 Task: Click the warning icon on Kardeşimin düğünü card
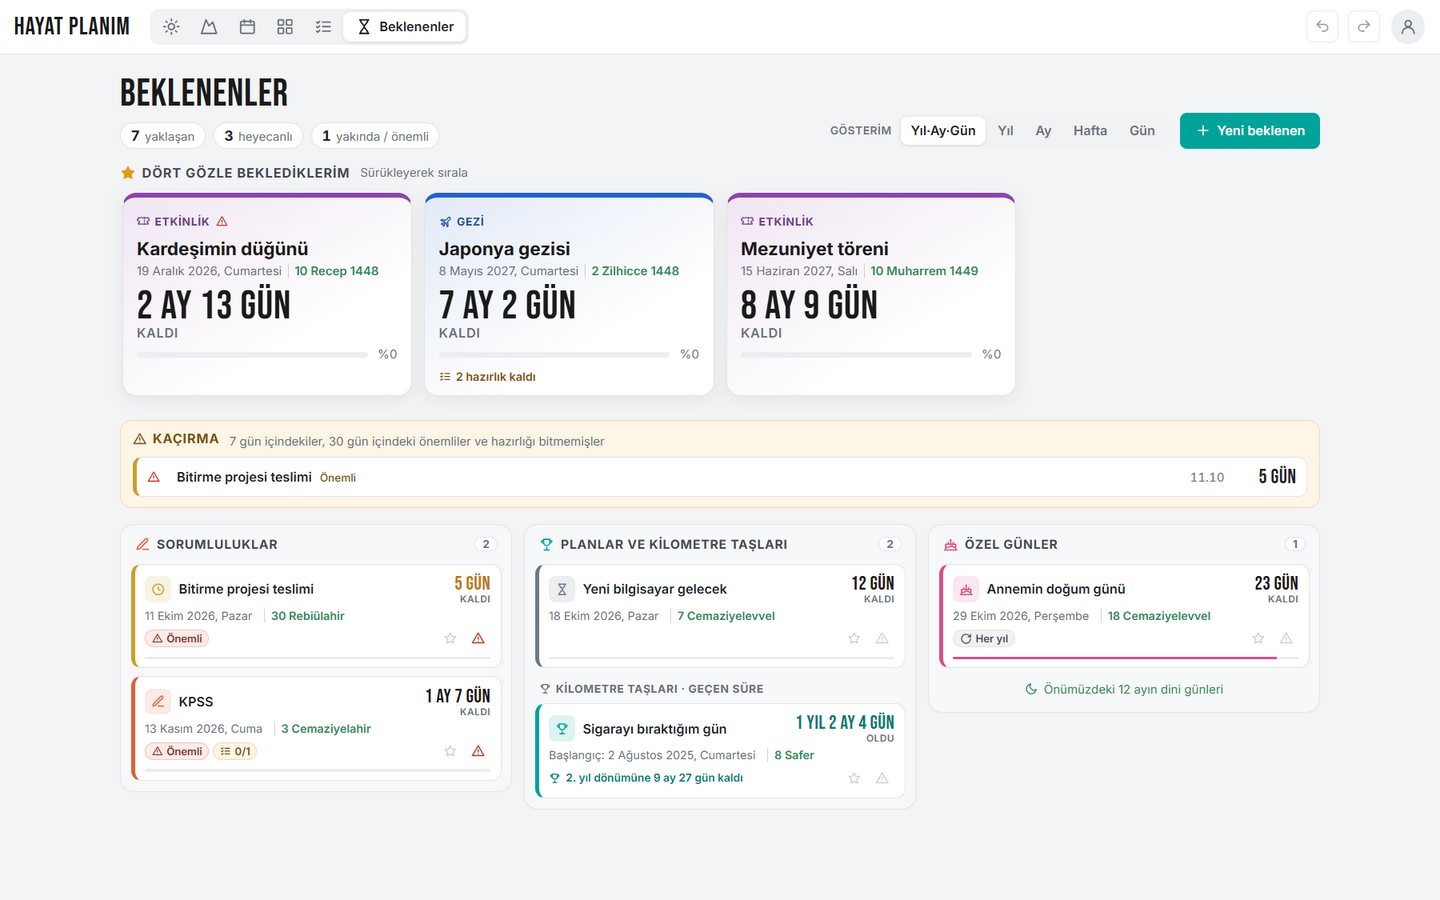222,222
